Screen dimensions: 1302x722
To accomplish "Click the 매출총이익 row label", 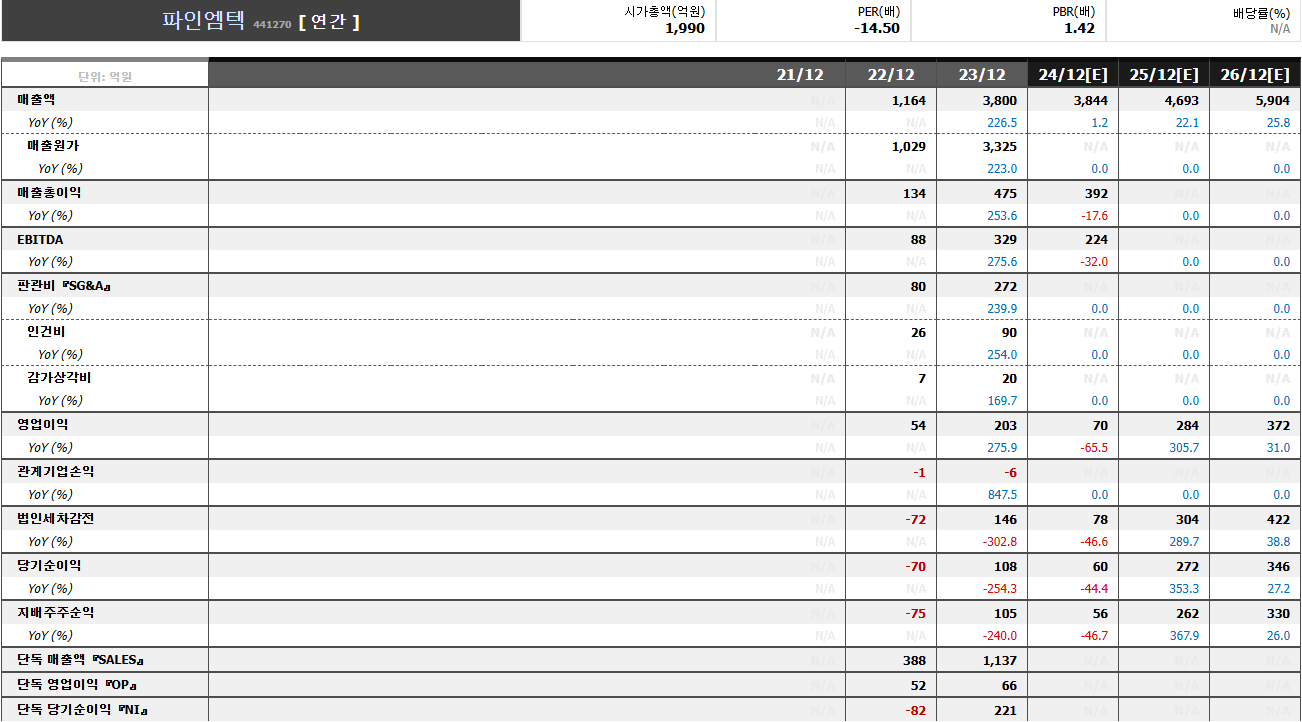I will click(x=49, y=193).
